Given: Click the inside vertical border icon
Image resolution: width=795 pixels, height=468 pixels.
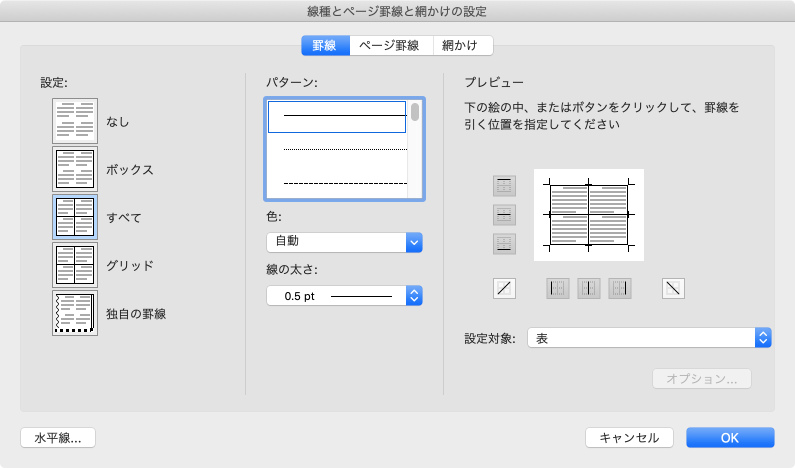Looking at the screenshot, I should click(589, 289).
